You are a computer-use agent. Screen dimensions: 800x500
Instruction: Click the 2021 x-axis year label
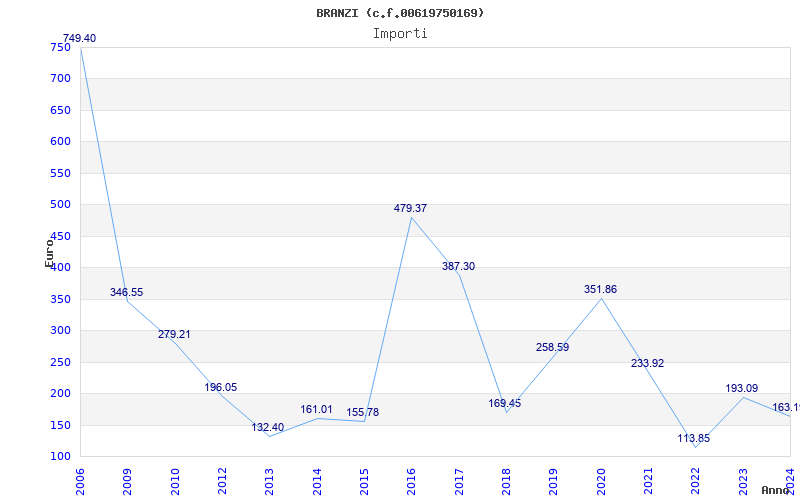click(648, 482)
